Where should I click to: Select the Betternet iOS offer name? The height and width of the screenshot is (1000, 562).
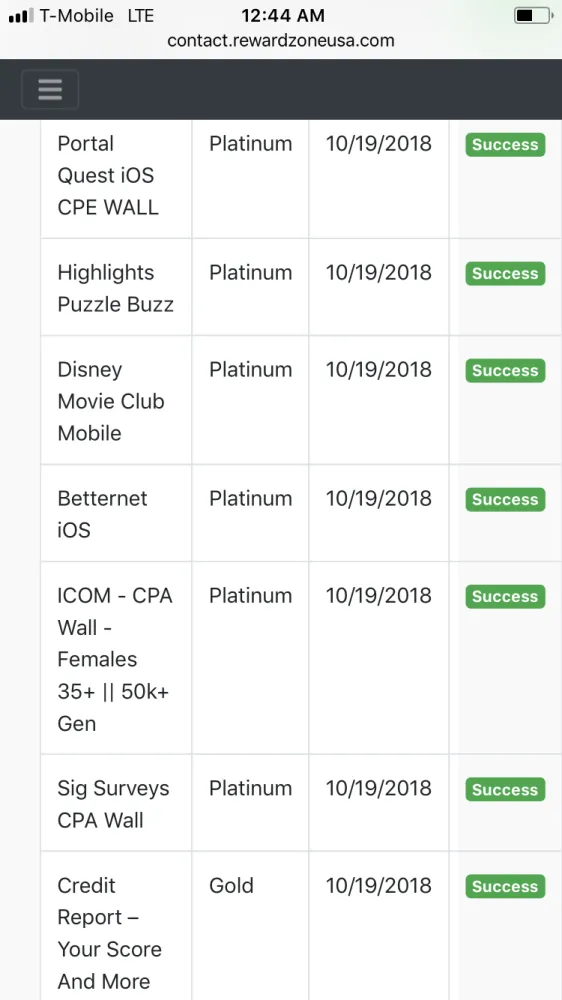pyautogui.click(x=102, y=514)
